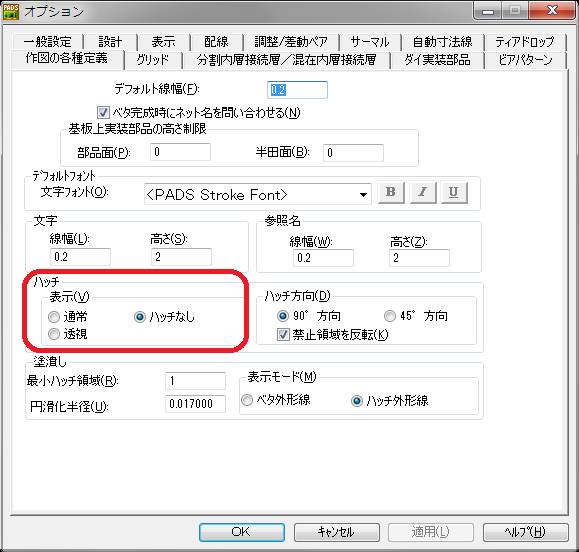Uncheck 禁止領域を反転 checkbox
579x552 pixels.
coord(283,335)
